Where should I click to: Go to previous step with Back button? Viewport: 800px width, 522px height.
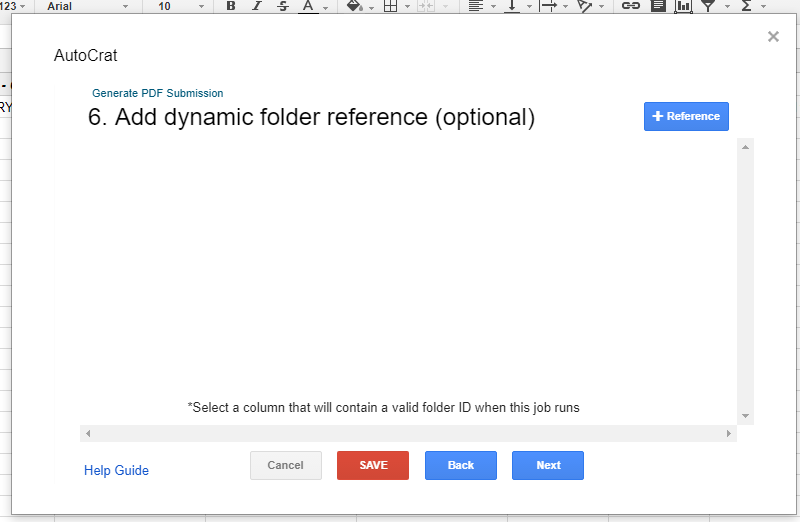coord(460,465)
